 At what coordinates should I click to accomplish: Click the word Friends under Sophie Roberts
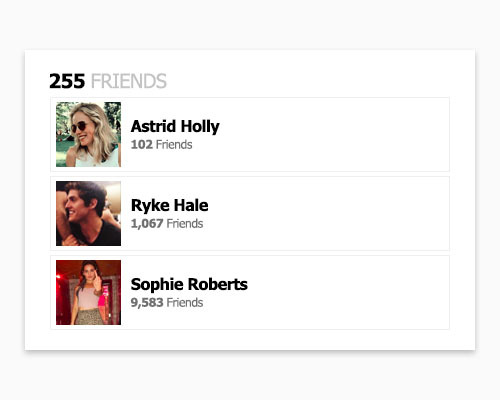pyautogui.click(x=185, y=303)
